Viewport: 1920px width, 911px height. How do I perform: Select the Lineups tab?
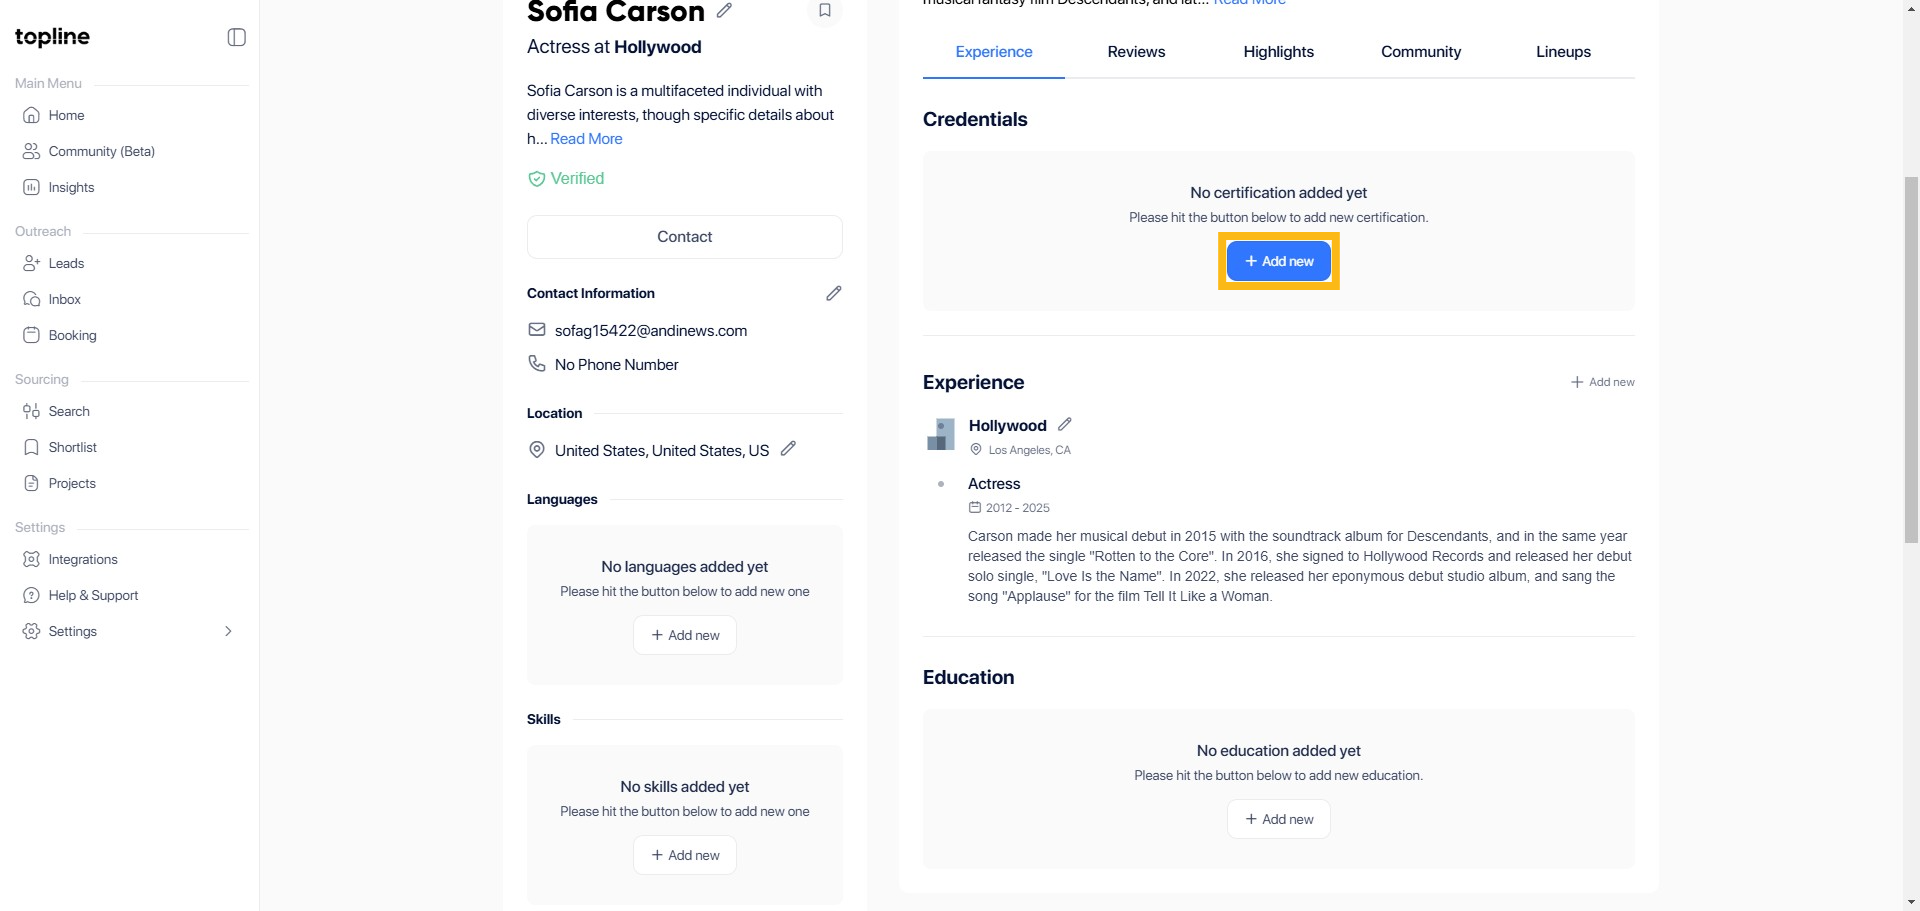(x=1563, y=52)
